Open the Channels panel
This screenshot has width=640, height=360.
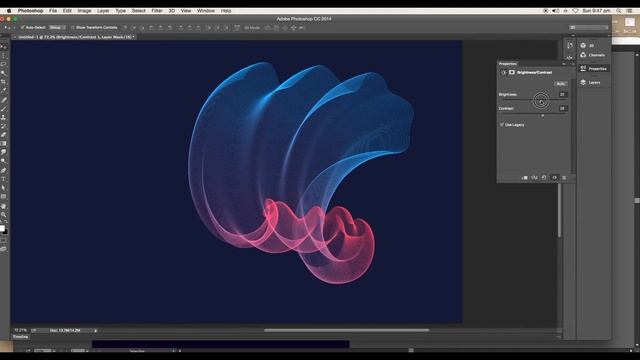(x=593, y=55)
